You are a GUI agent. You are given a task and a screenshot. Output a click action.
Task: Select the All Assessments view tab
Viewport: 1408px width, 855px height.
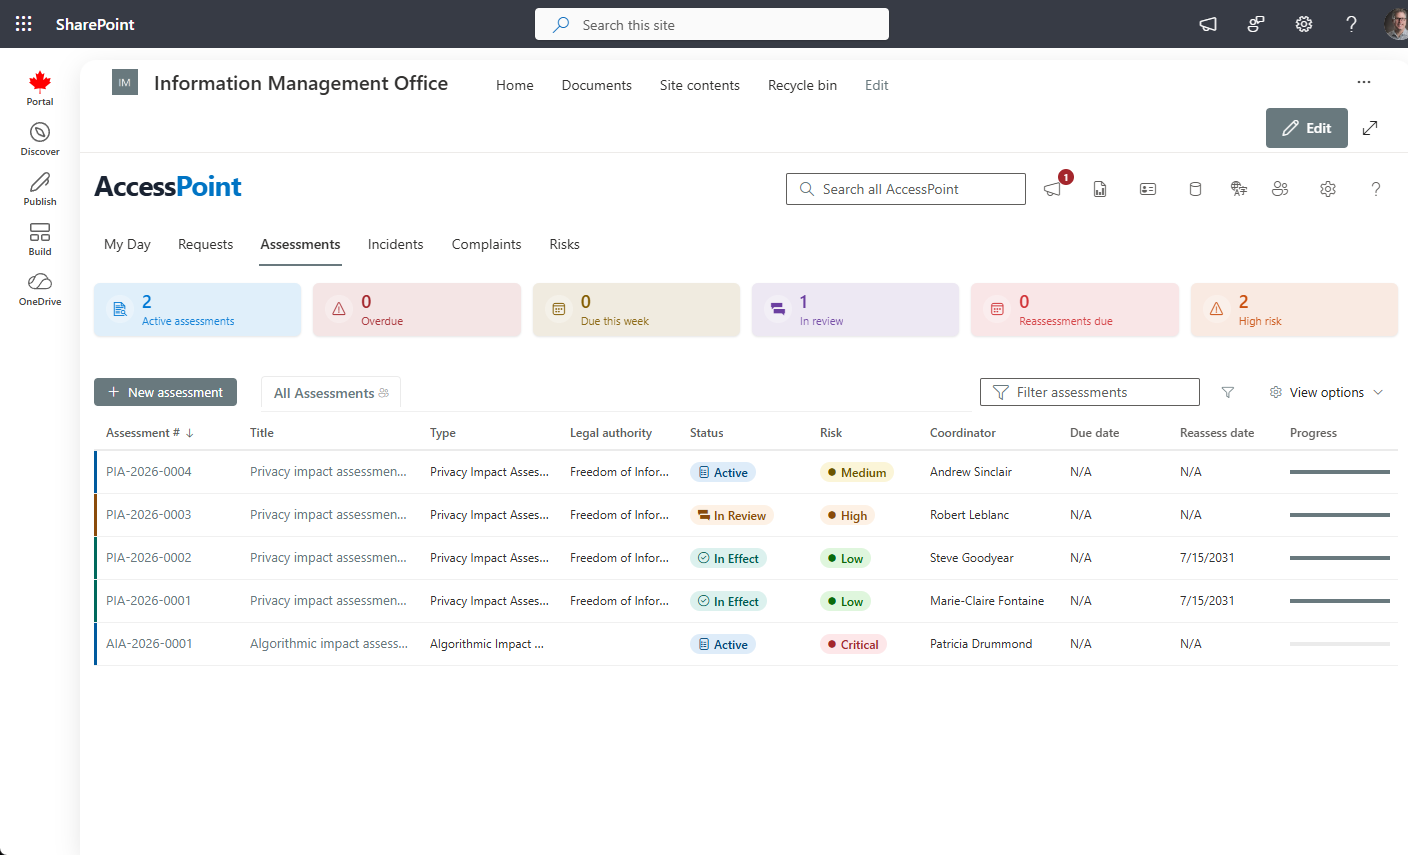click(x=331, y=393)
